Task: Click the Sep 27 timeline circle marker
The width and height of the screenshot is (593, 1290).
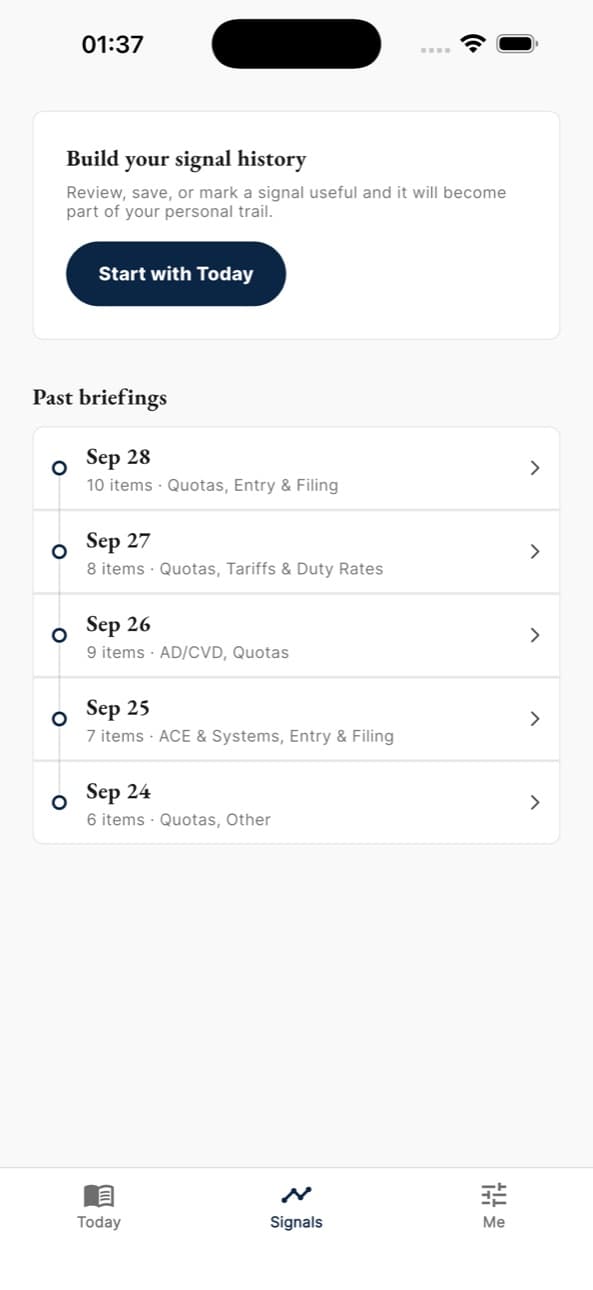Action: pyautogui.click(x=59, y=552)
